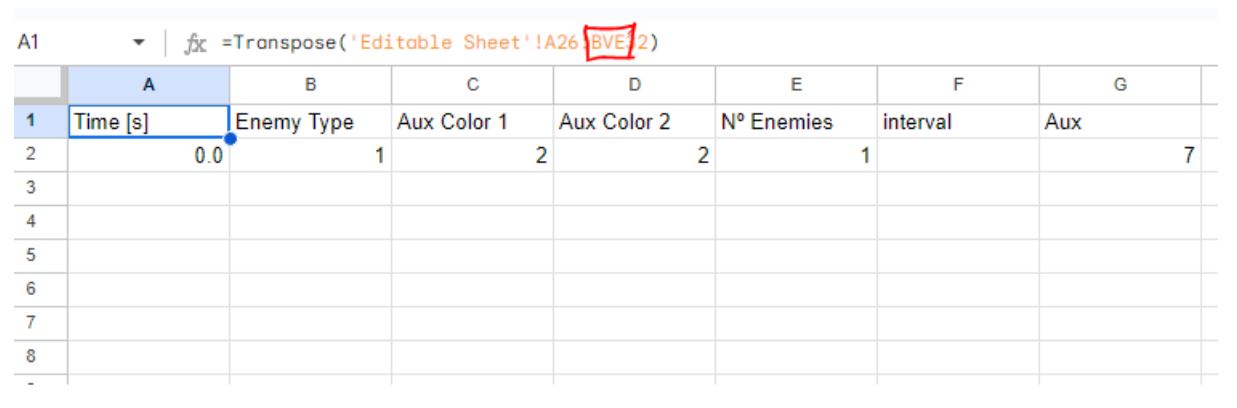The height and width of the screenshot is (408, 1237).
Task: Select row 5 header
Action: 32,253
